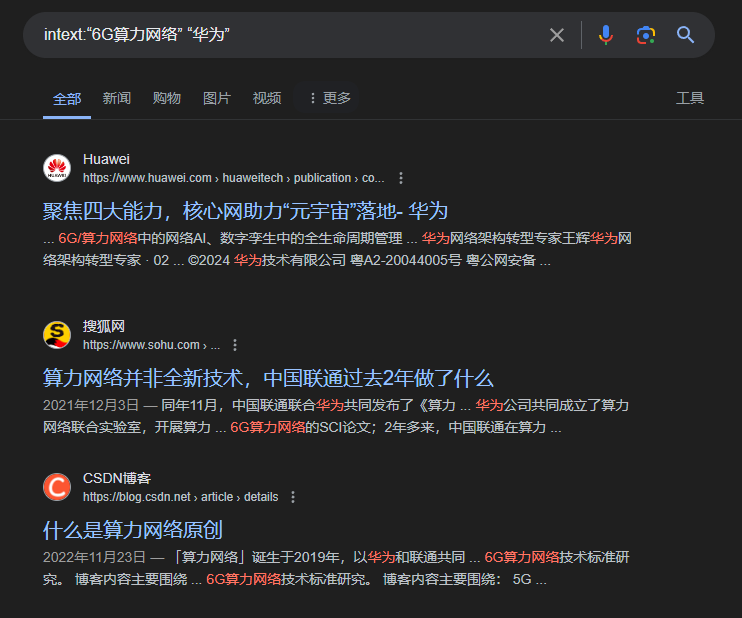The height and width of the screenshot is (618, 742).
Task: Open the 工具 search tools
Action: click(x=690, y=98)
